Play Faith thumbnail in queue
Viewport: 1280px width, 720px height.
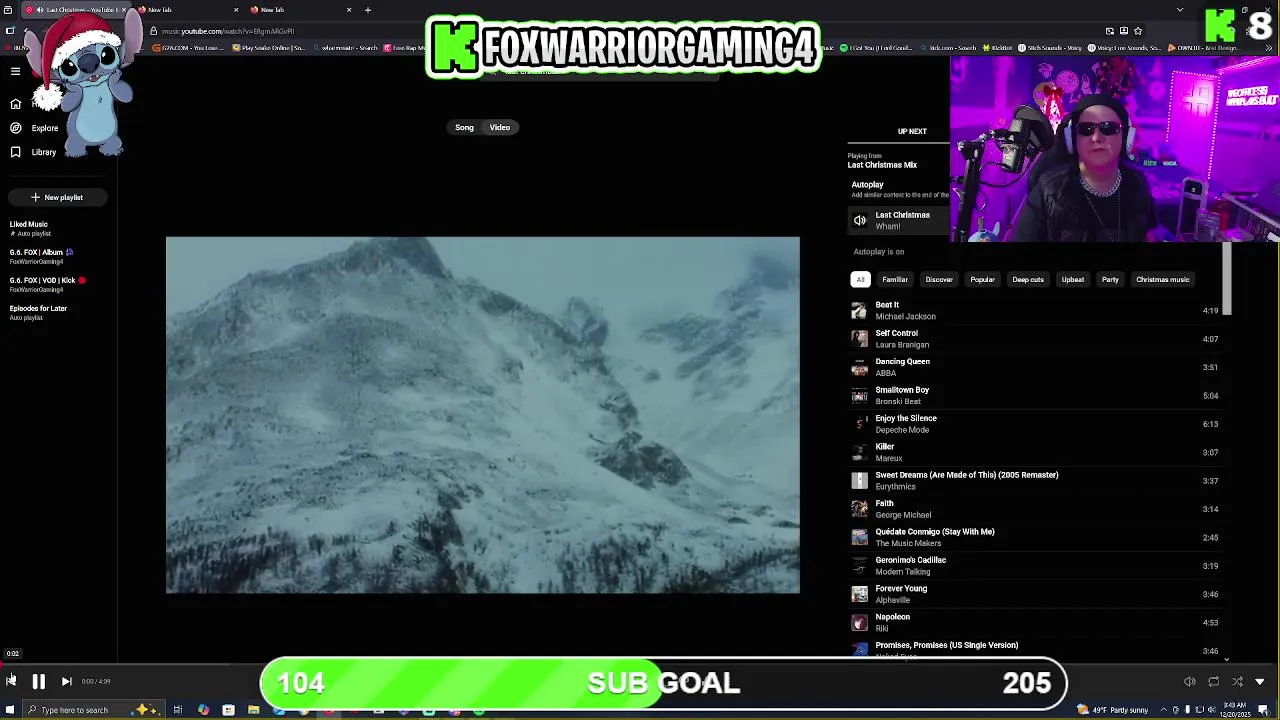point(859,509)
